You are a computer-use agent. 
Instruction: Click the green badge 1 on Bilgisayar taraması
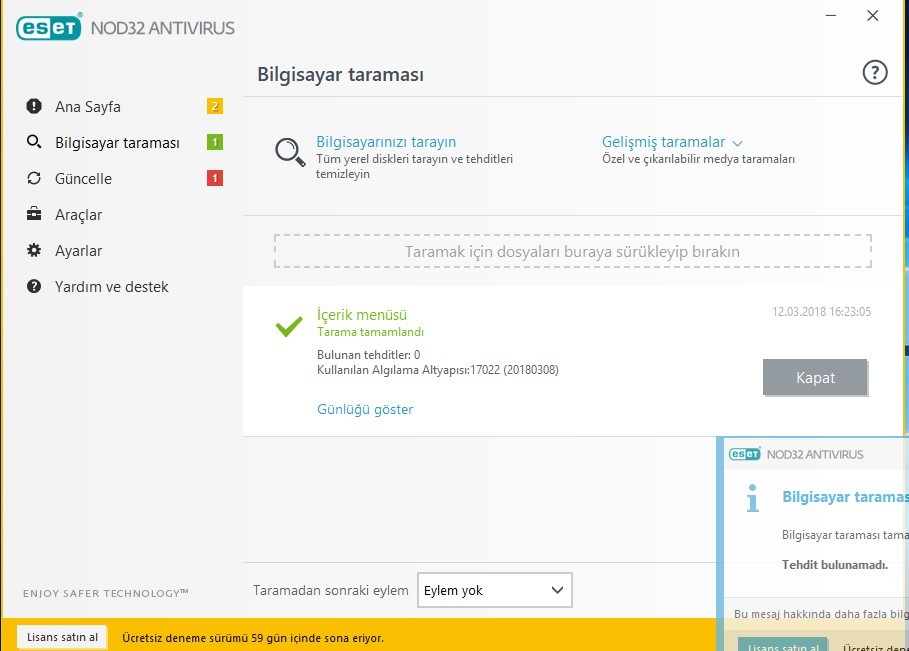pyautogui.click(x=214, y=142)
